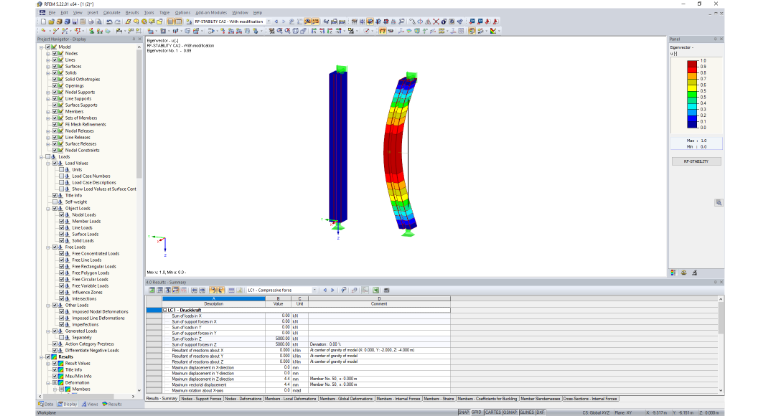The image size is (760, 416).
Task: Toggle the Nodal Supports checkbox
Action: pos(55,92)
